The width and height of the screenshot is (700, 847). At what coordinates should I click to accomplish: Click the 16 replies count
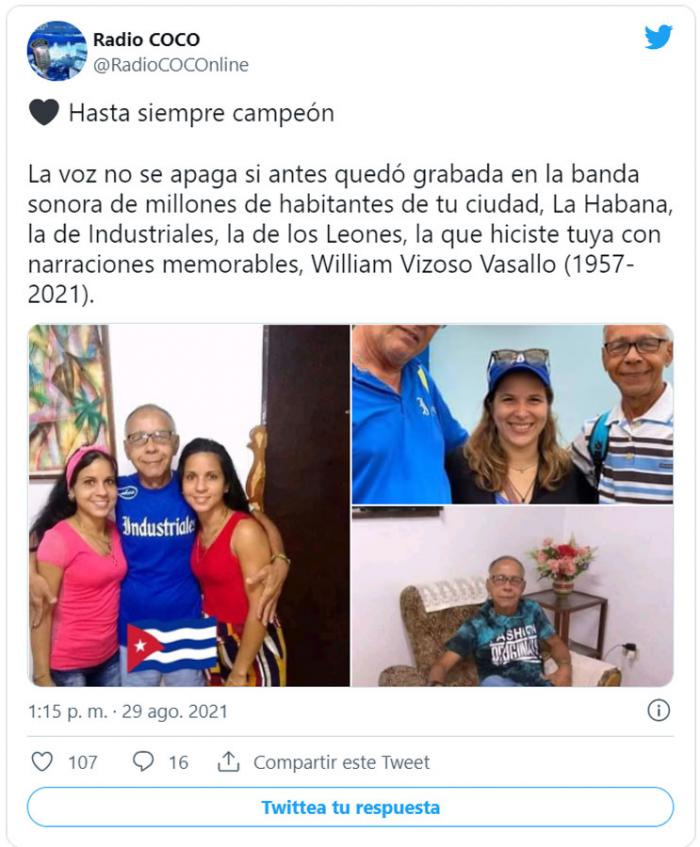tap(178, 762)
